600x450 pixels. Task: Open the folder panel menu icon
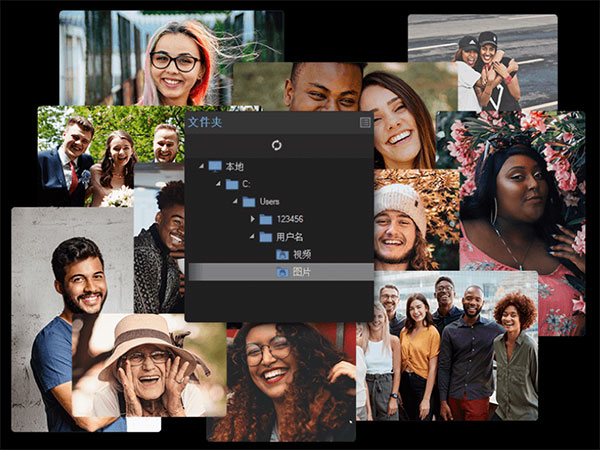pos(365,122)
